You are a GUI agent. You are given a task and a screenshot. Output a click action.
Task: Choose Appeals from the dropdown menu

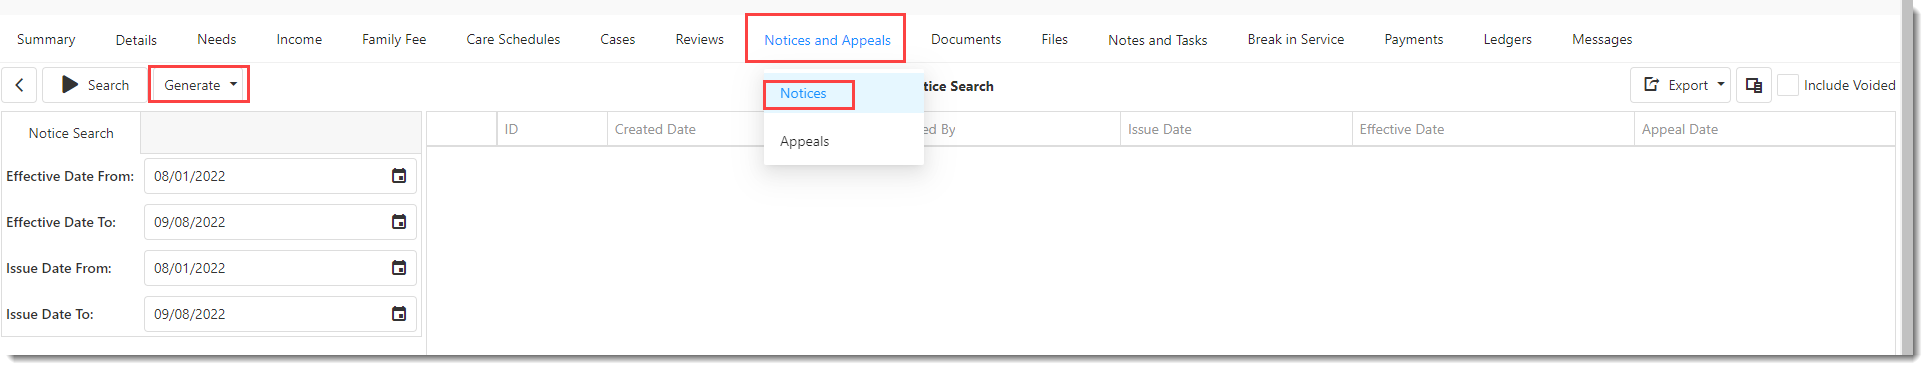(x=804, y=141)
